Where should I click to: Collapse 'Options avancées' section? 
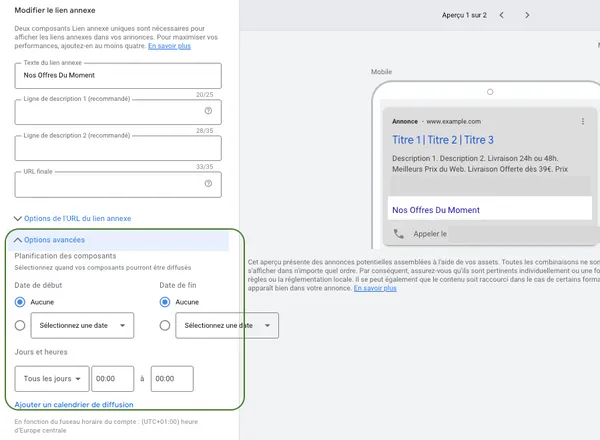(49, 240)
